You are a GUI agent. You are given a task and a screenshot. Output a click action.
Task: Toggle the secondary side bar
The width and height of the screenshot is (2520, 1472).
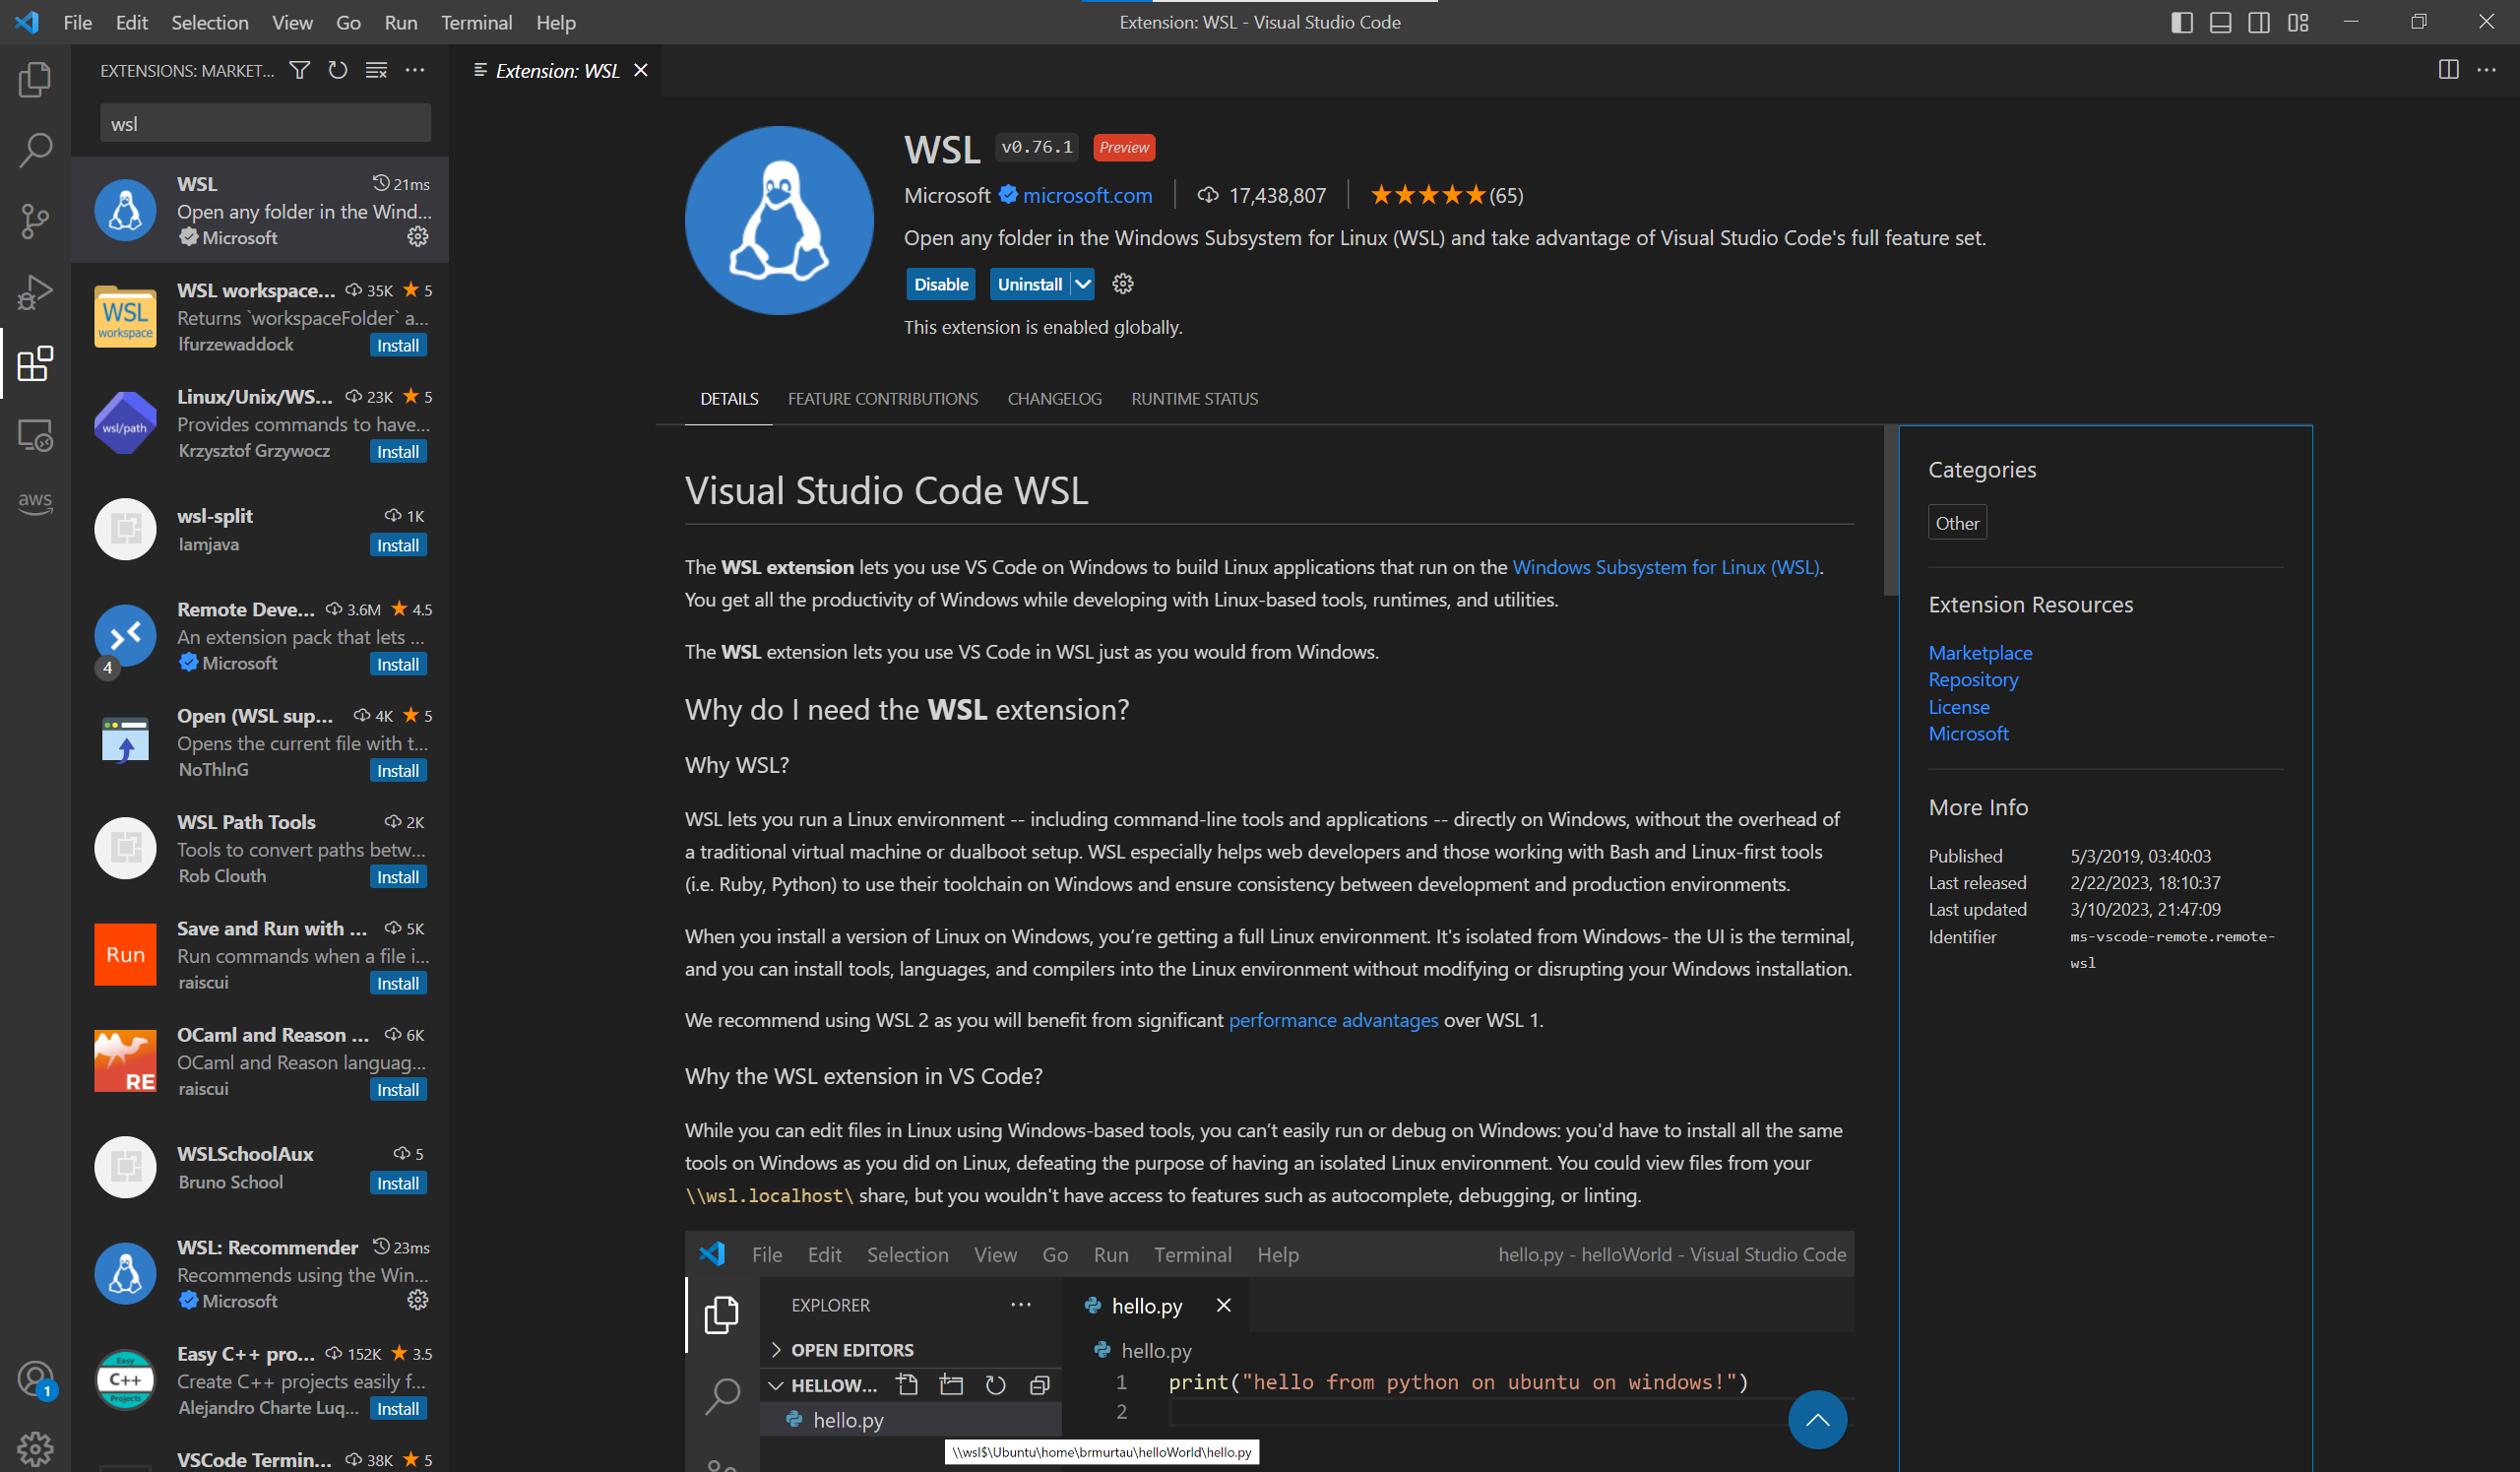pyautogui.click(x=2258, y=22)
